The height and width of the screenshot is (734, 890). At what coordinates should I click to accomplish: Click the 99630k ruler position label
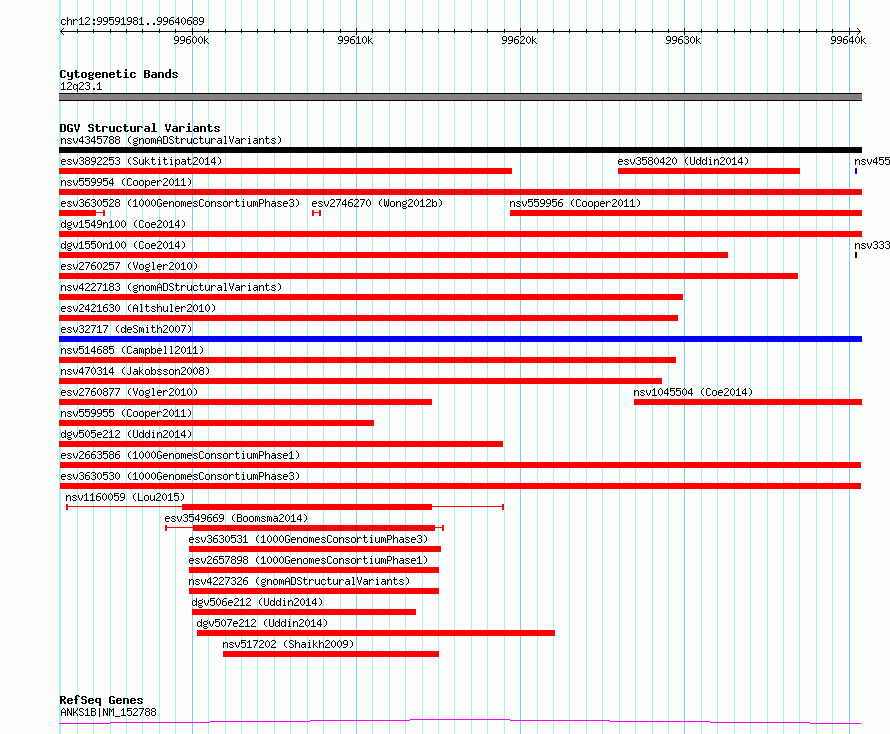coord(683,40)
